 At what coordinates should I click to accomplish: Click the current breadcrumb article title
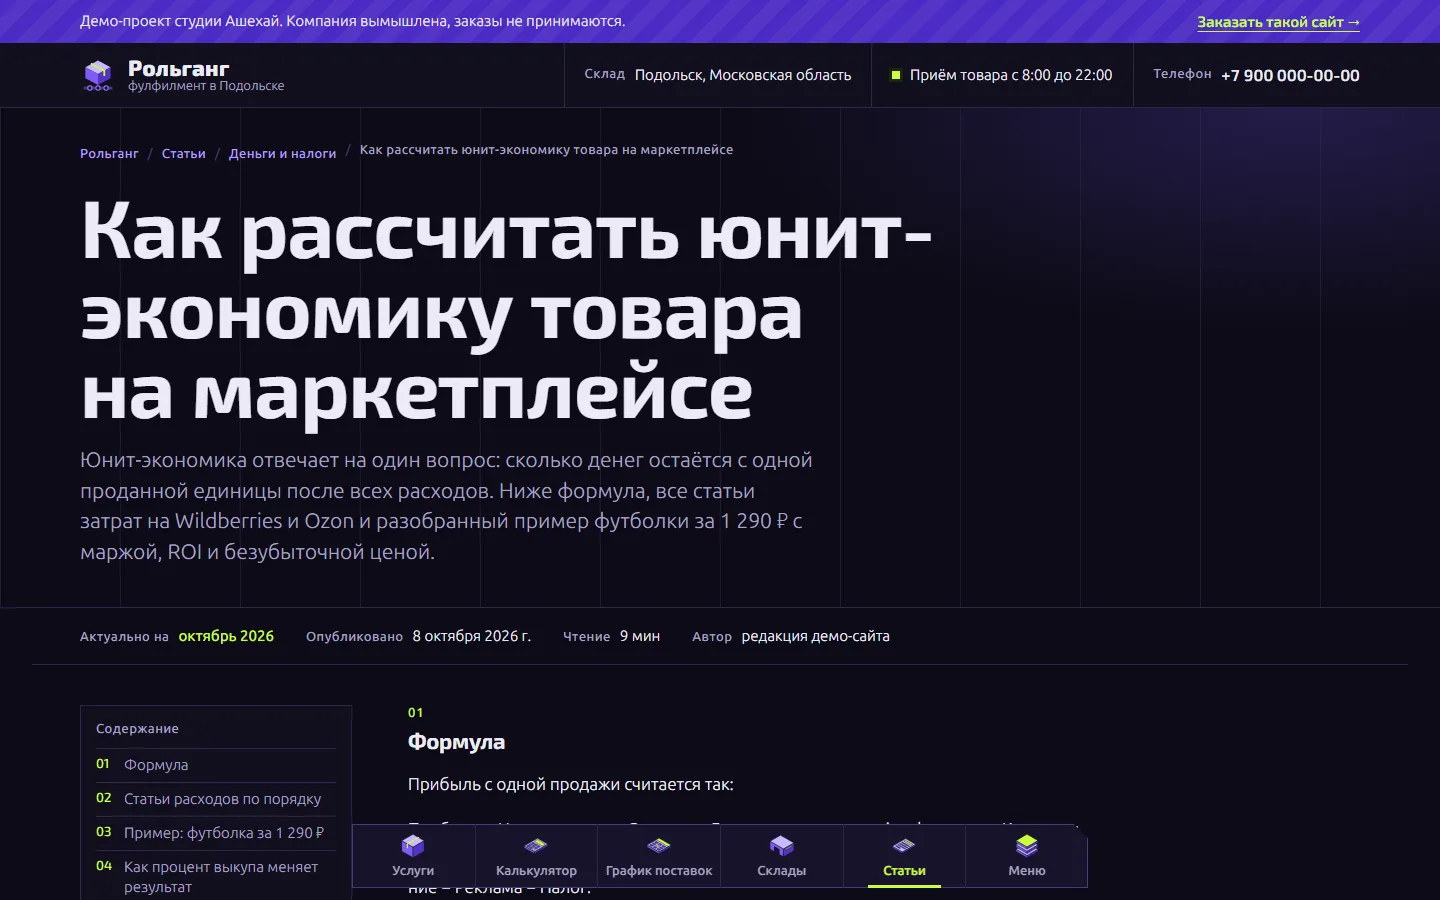point(546,150)
